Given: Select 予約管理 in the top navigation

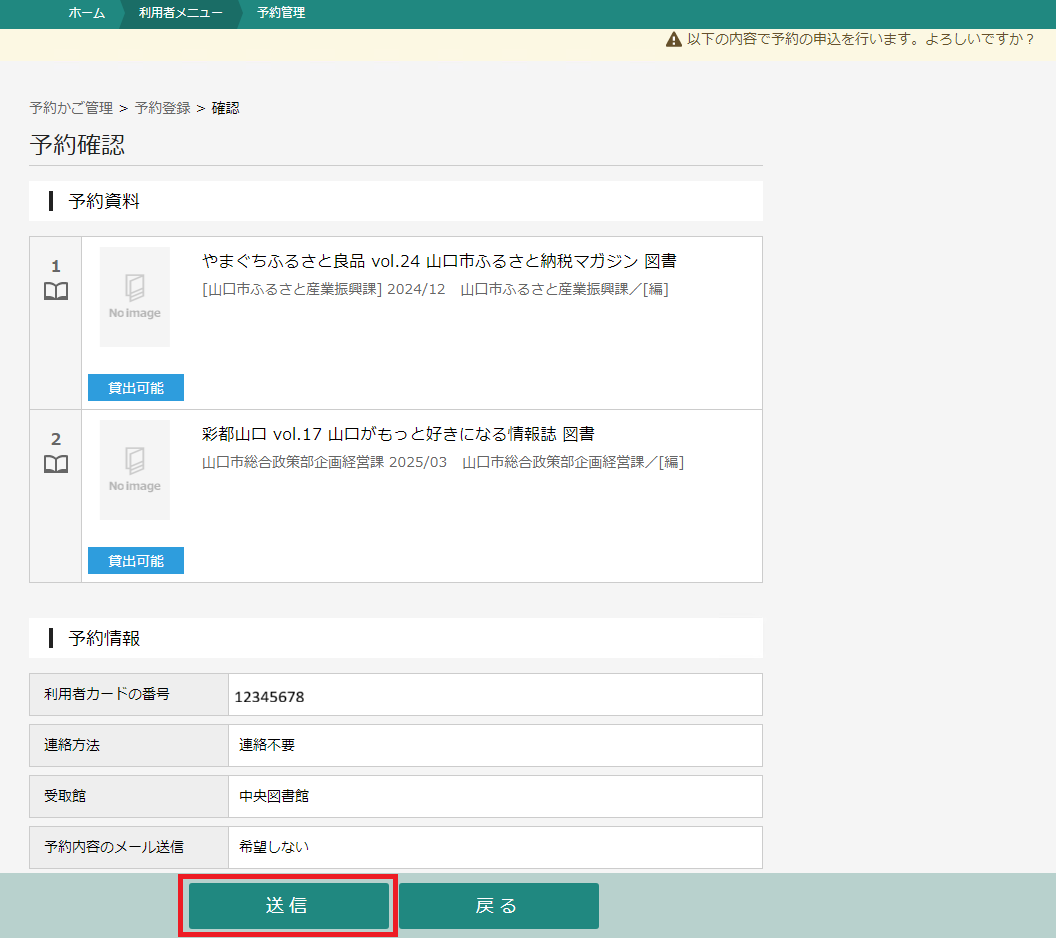Looking at the screenshot, I should tap(281, 13).
